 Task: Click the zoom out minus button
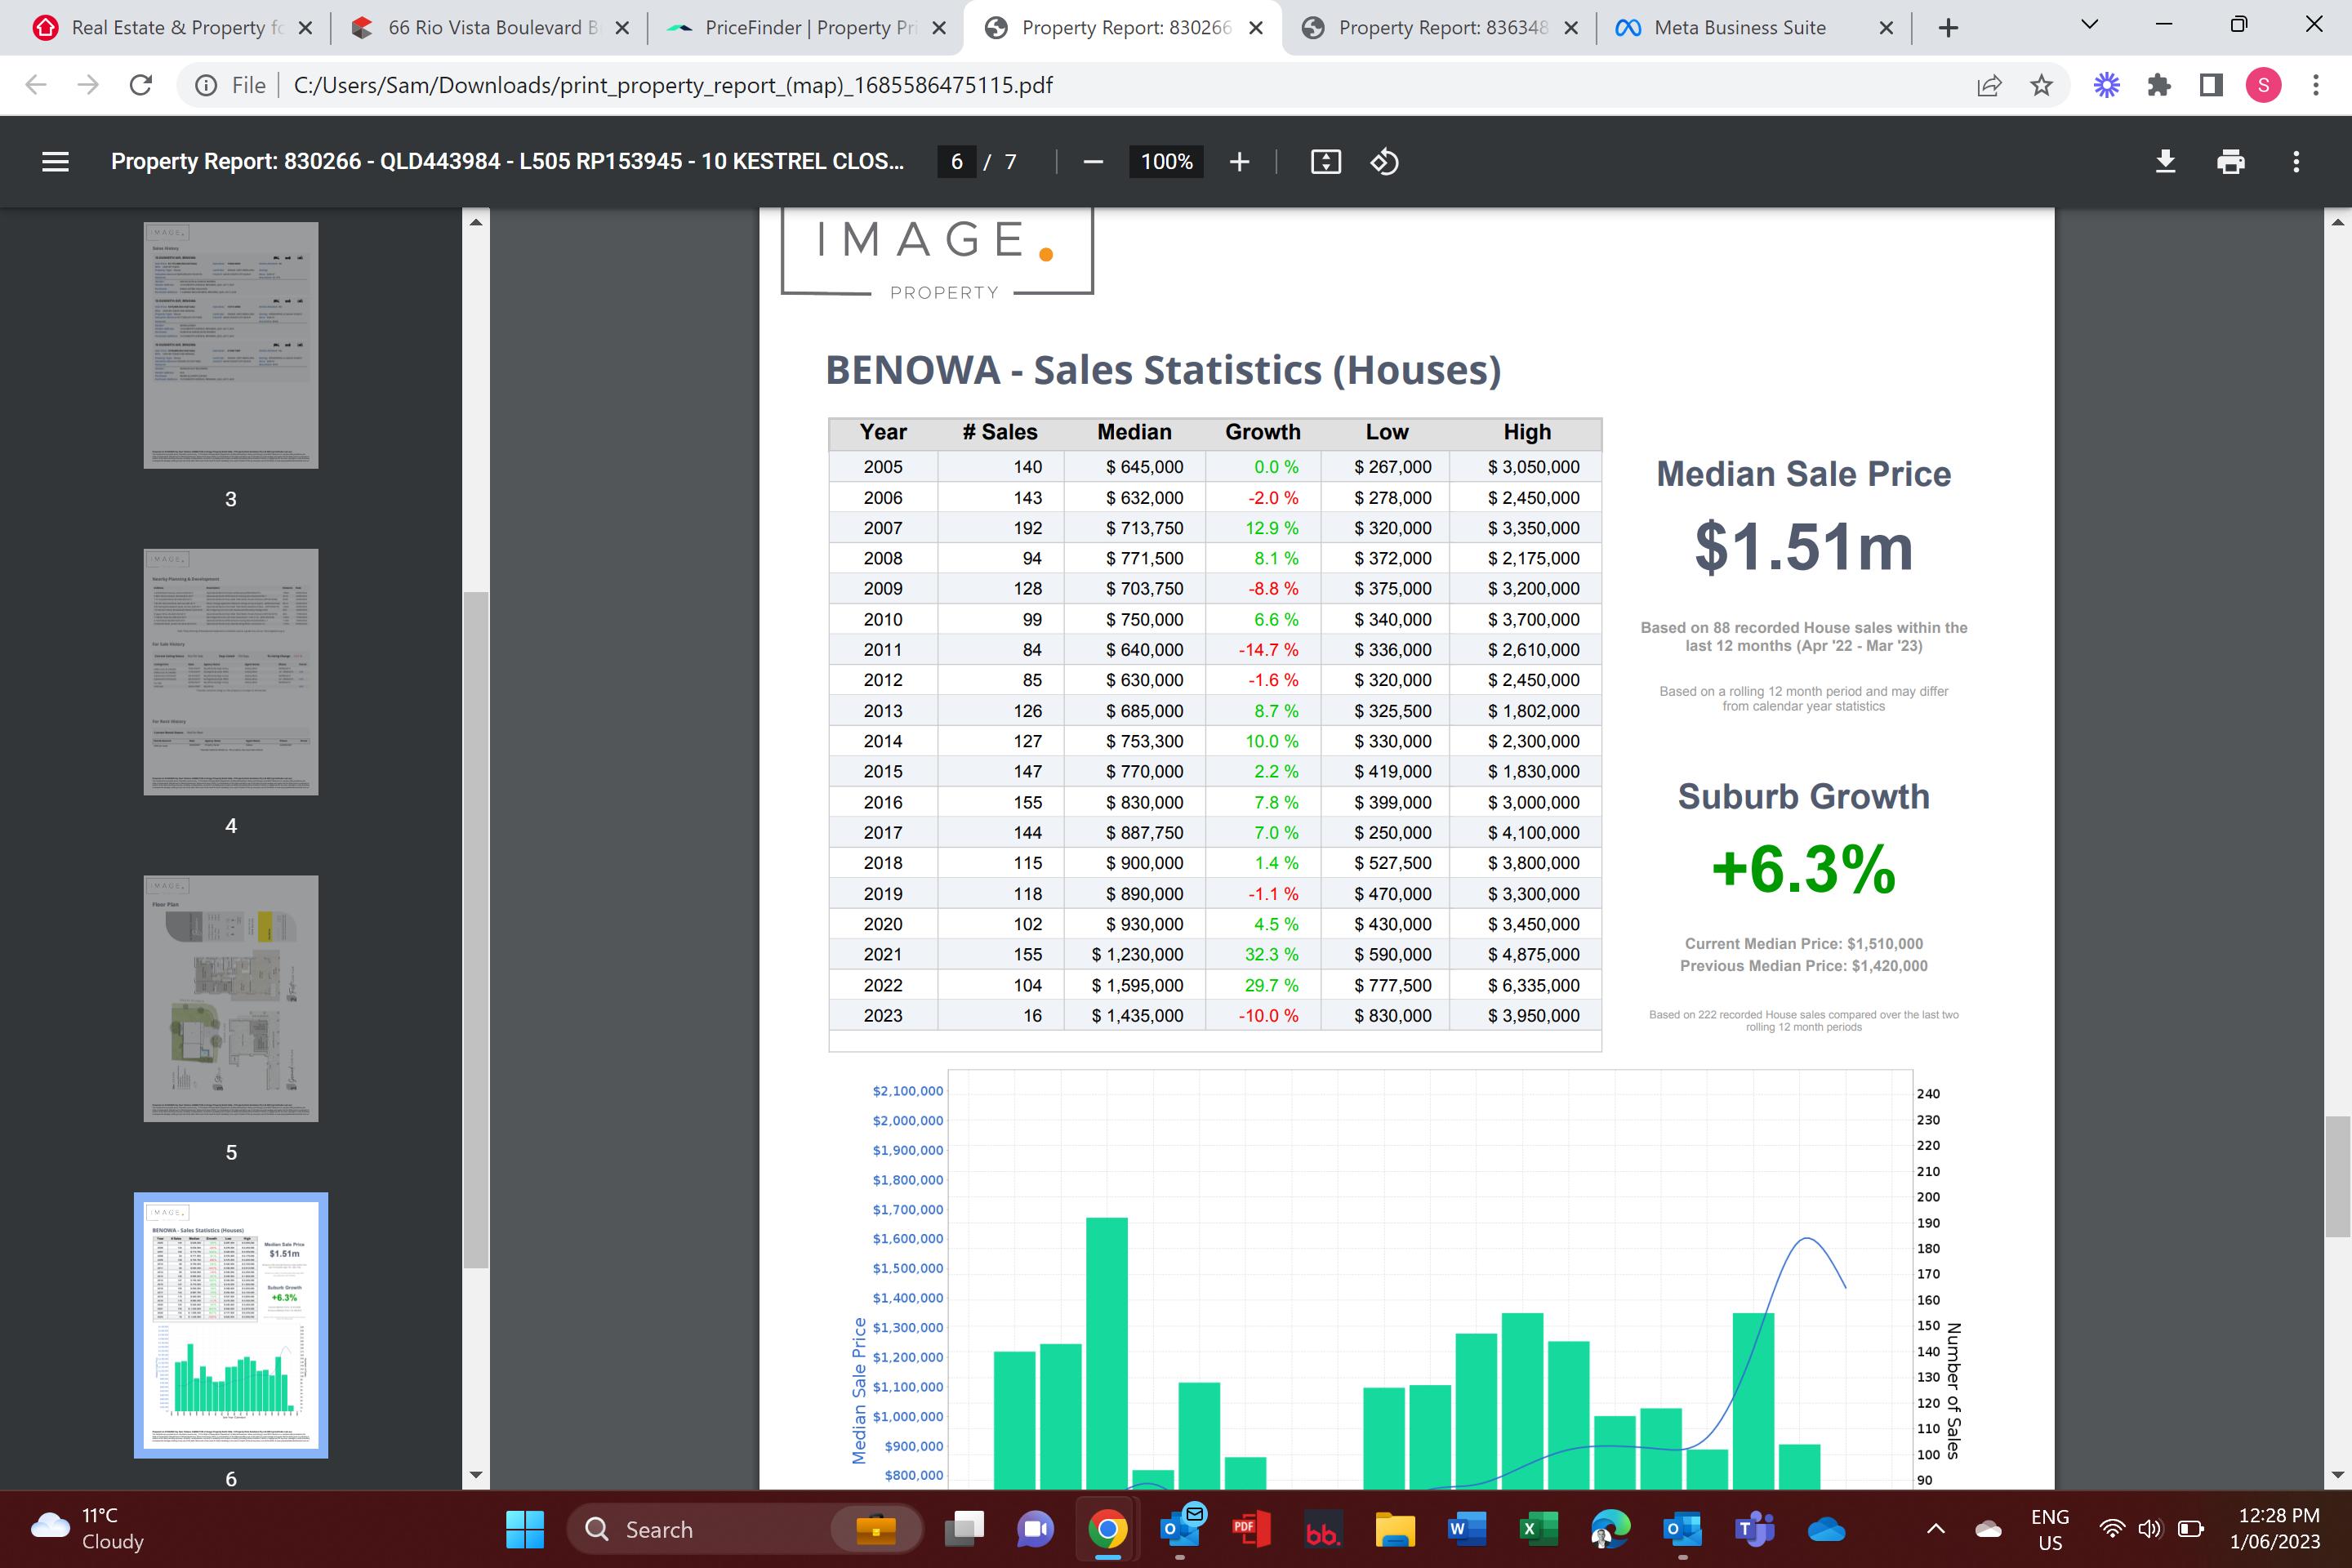(x=1093, y=161)
